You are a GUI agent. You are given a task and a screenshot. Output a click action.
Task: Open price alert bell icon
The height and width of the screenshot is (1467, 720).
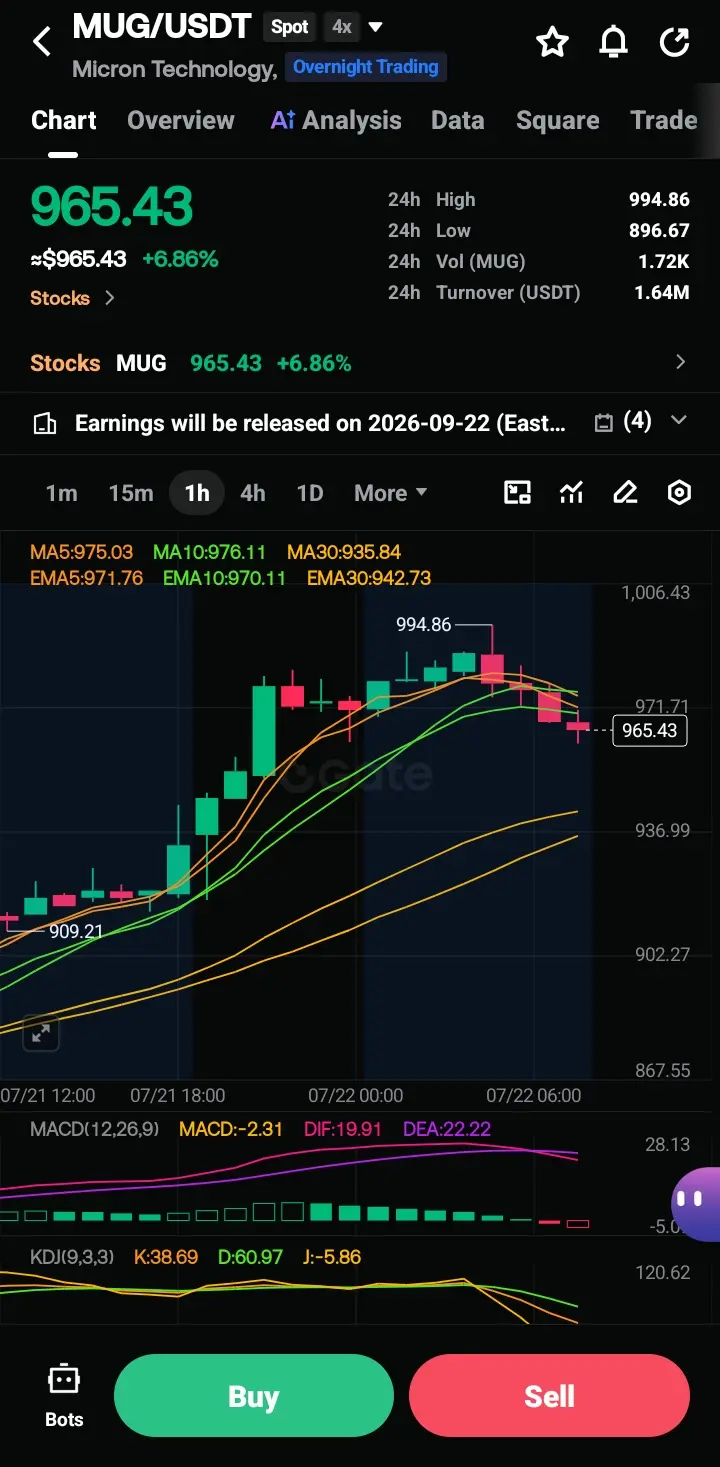[613, 42]
